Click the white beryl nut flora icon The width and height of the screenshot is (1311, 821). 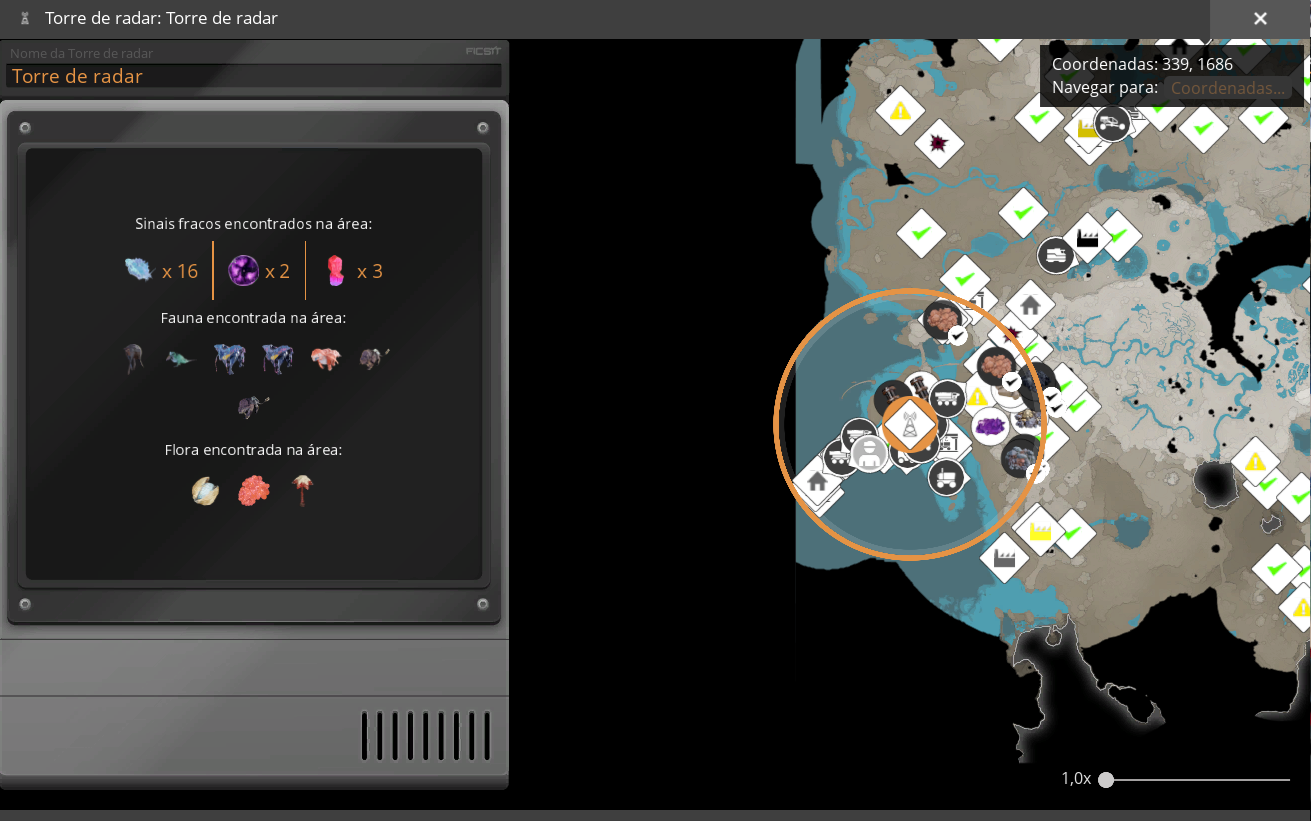205,490
